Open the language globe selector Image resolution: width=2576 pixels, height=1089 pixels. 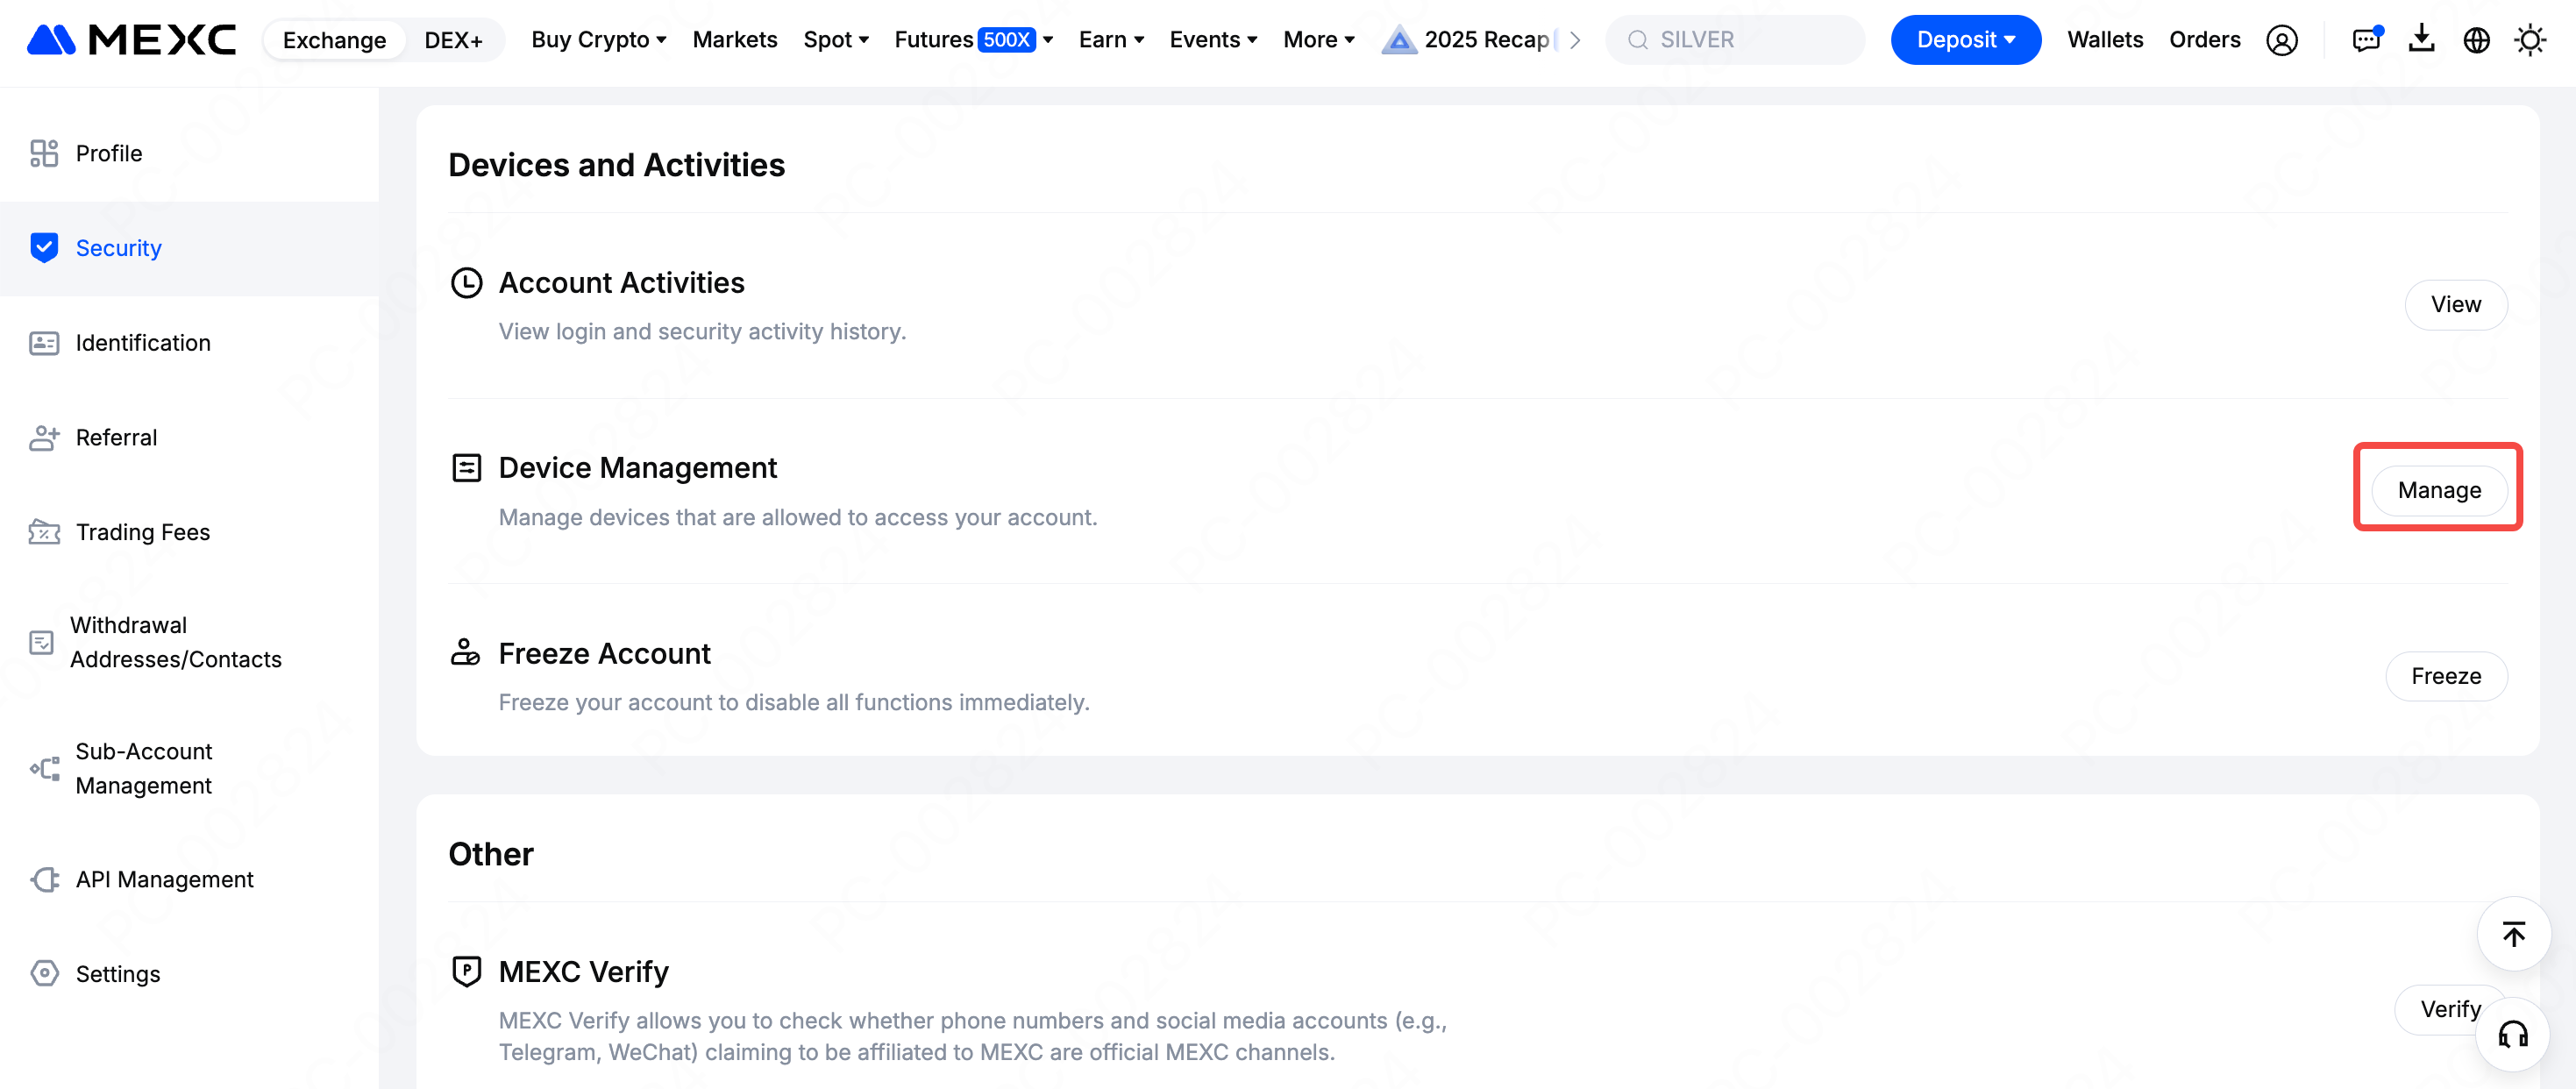pos(2477,40)
